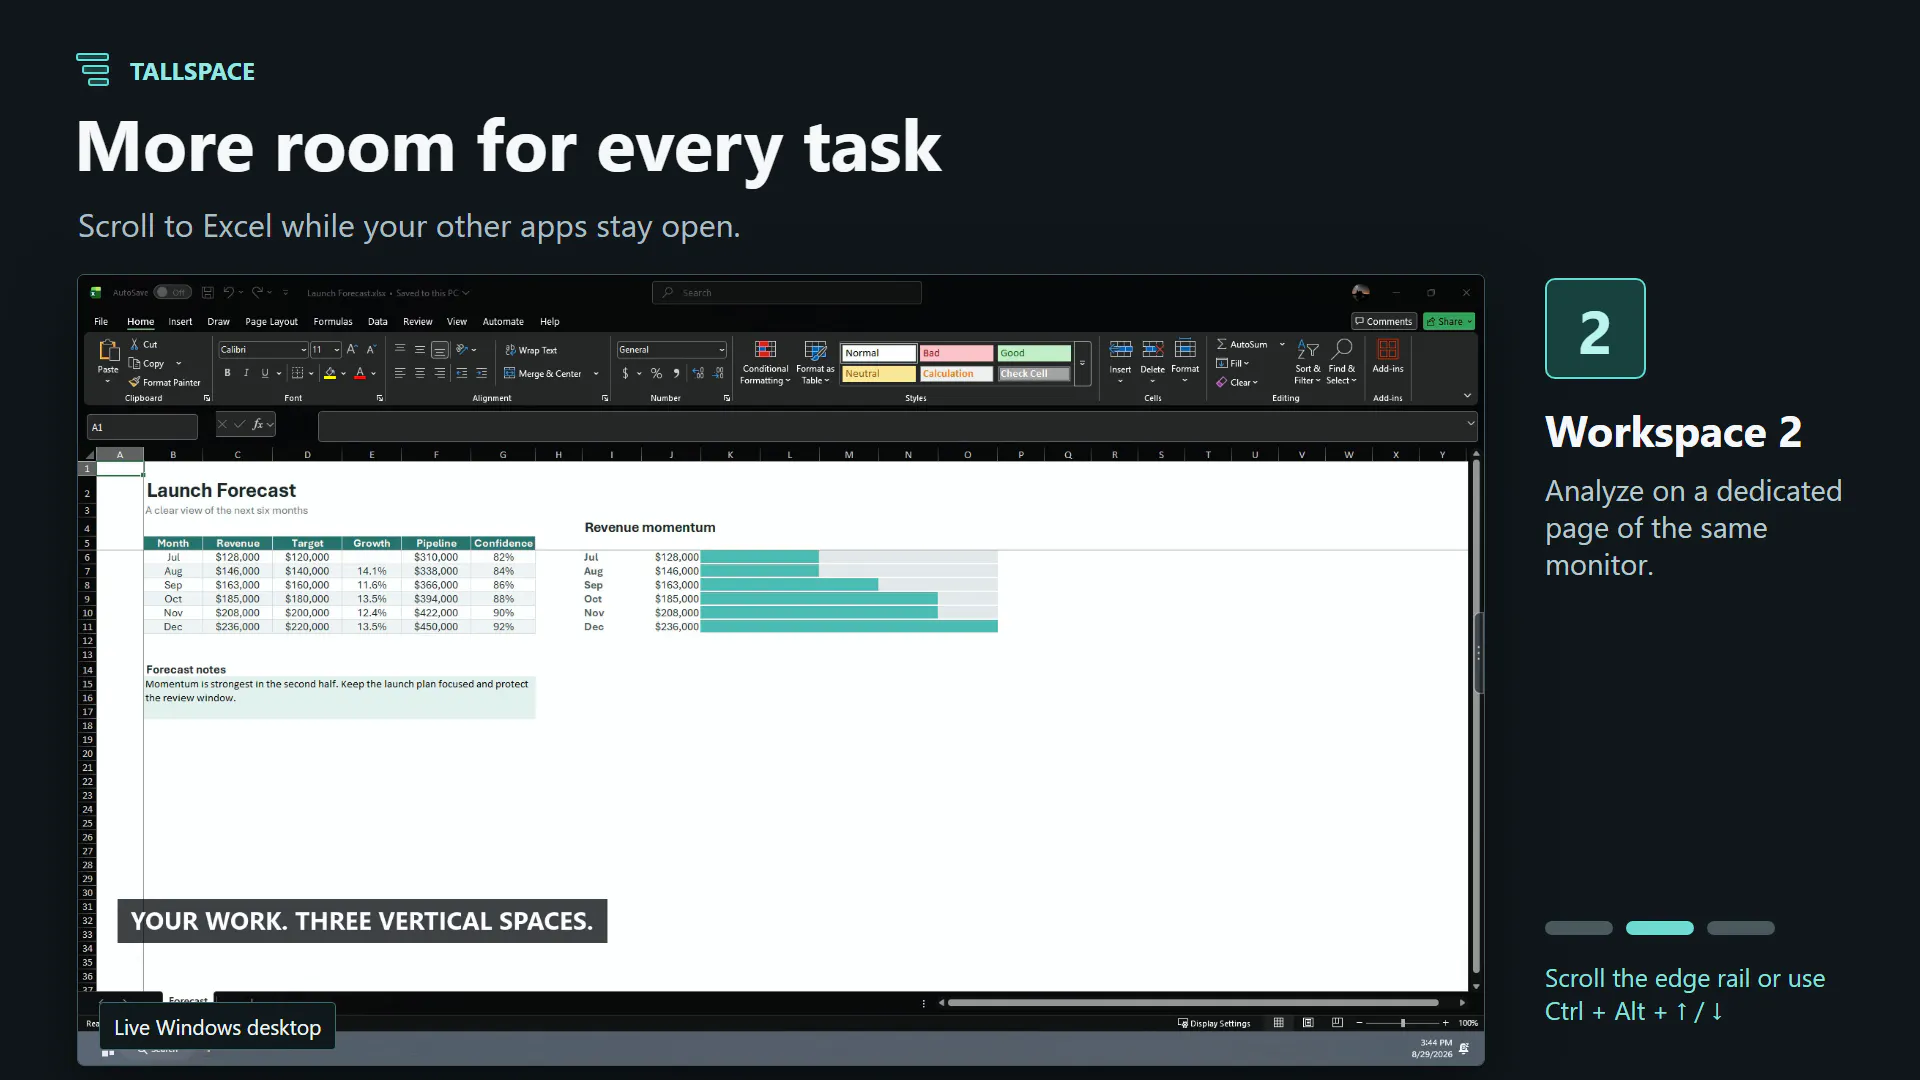Screen dimensions: 1920x1080
Task: Expand the Paste options arrow
Action: pyautogui.click(x=108, y=381)
